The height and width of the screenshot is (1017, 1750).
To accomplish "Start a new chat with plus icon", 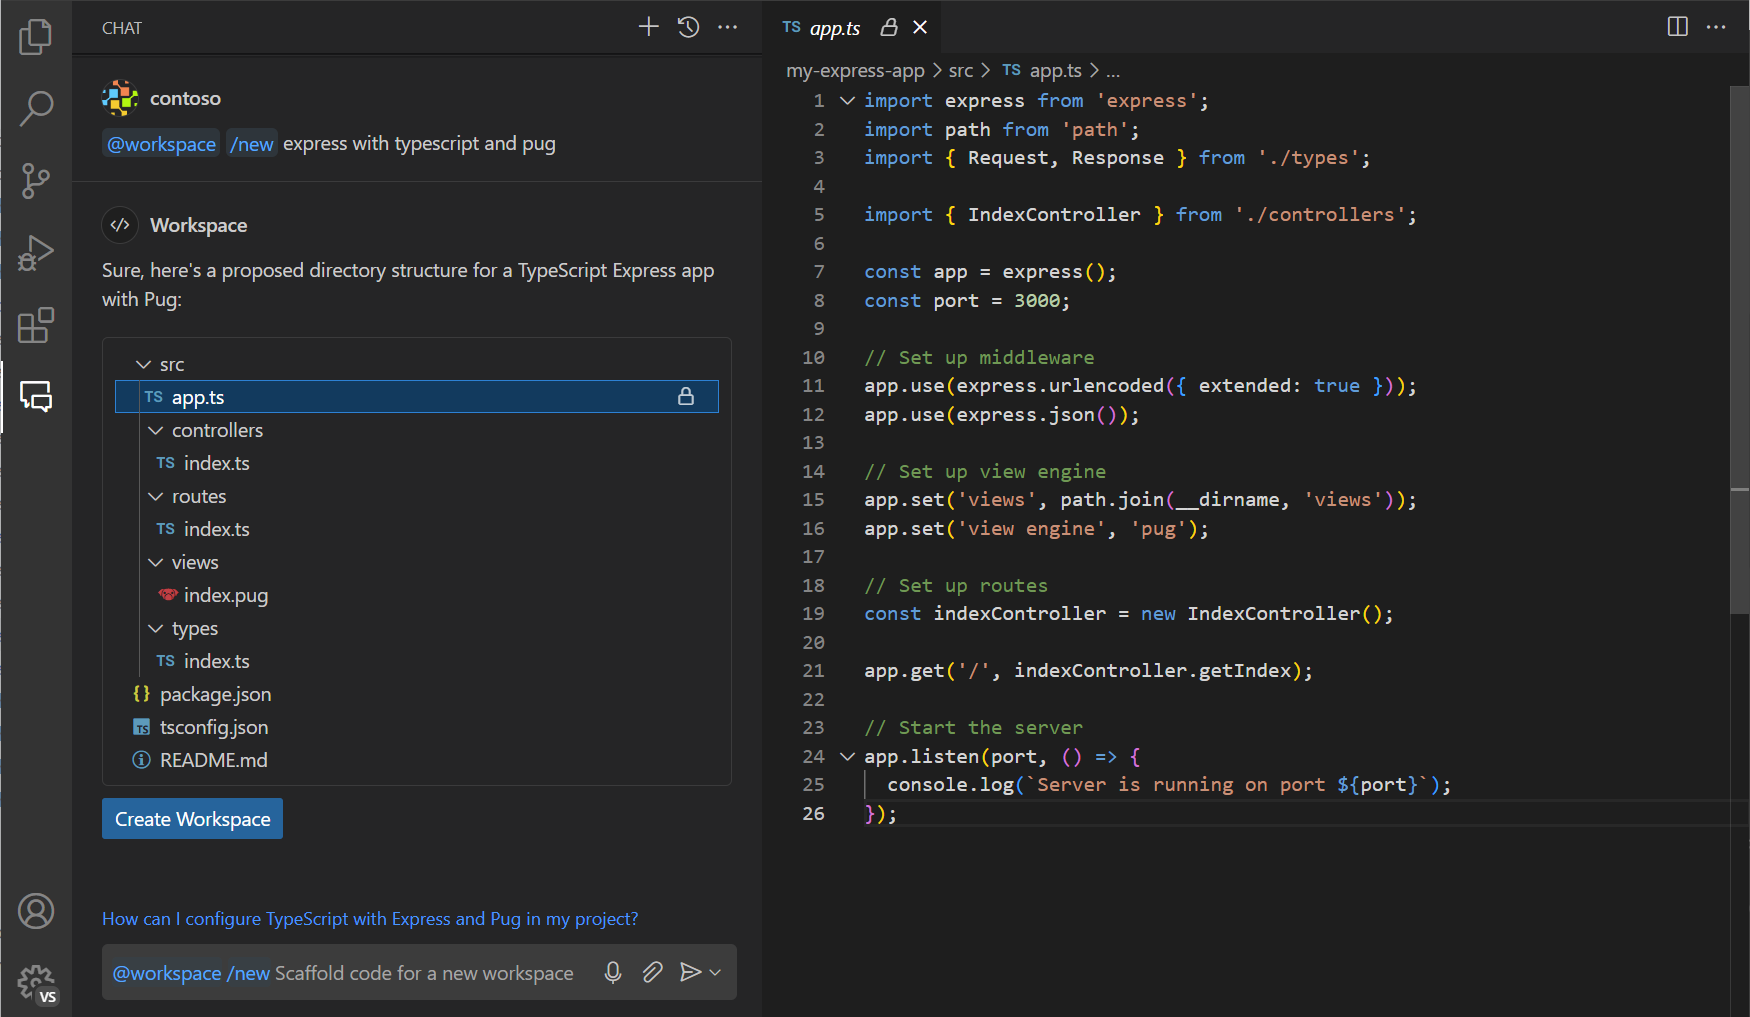I will pos(649,27).
